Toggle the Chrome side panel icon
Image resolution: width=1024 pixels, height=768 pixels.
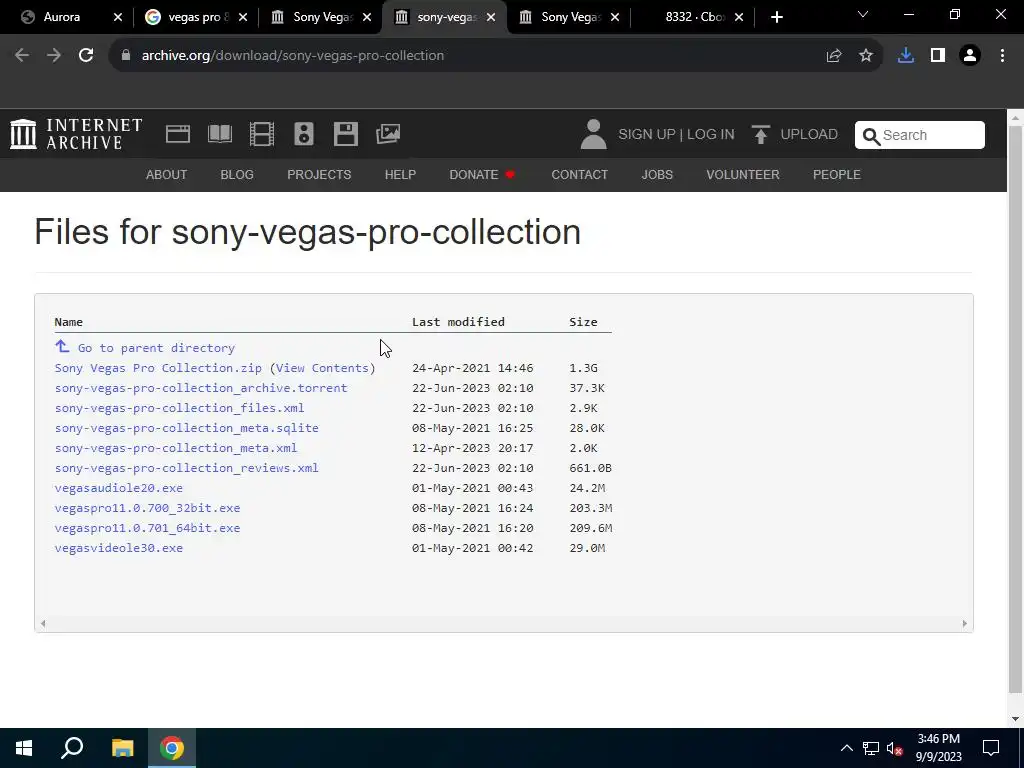click(x=938, y=56)
